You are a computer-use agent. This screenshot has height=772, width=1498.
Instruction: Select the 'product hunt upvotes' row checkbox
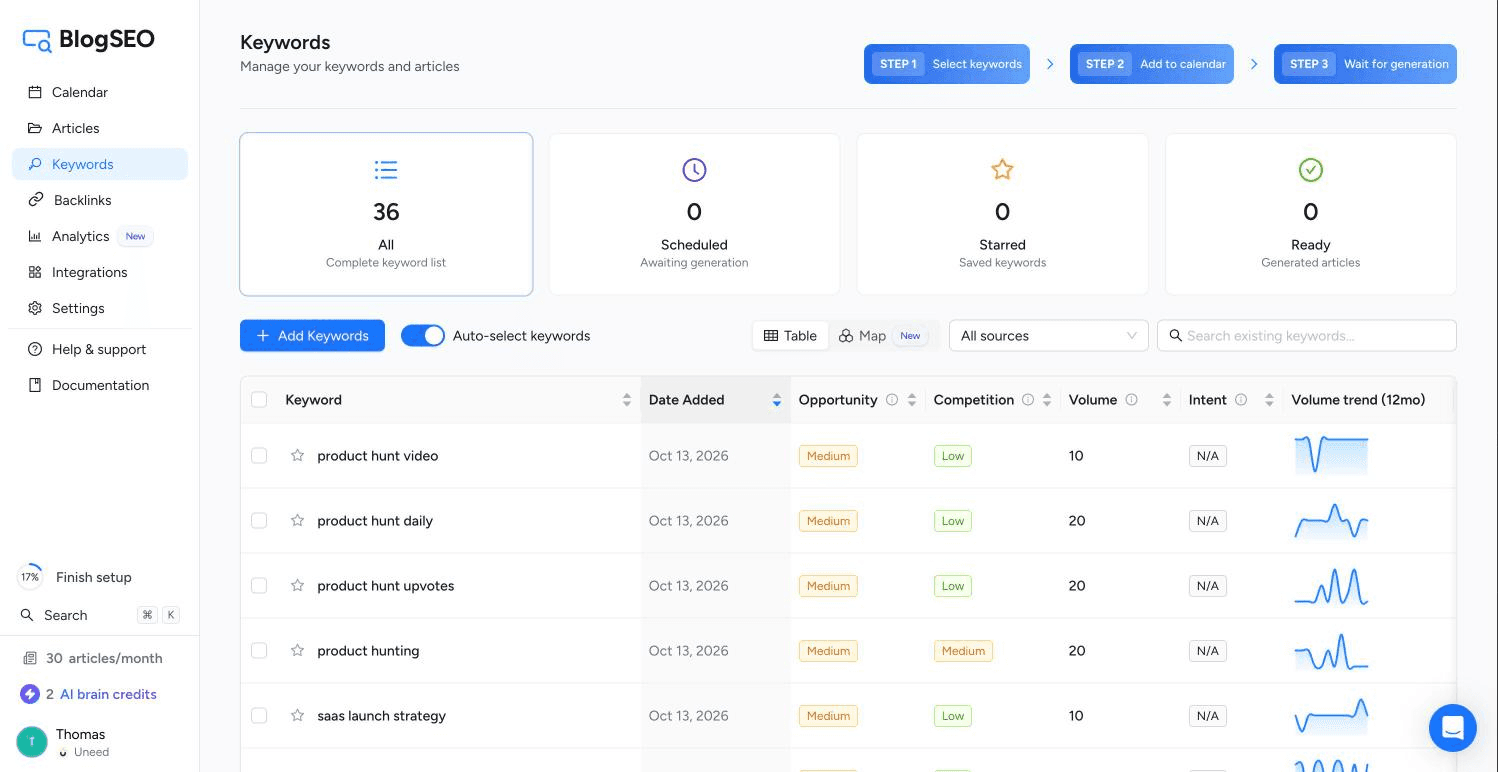pos(259,586)
